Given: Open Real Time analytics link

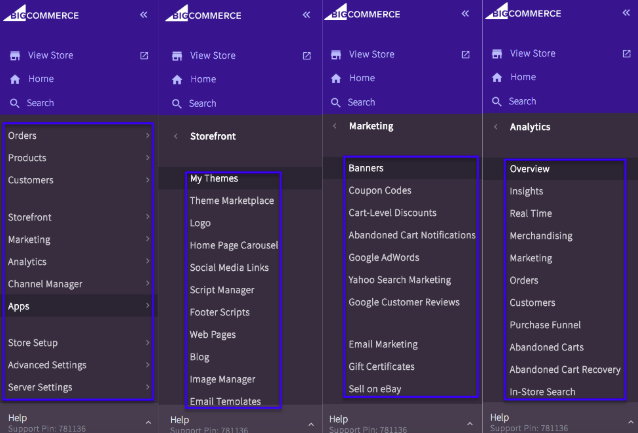Looking at the screenshot, I should (531, 214).
